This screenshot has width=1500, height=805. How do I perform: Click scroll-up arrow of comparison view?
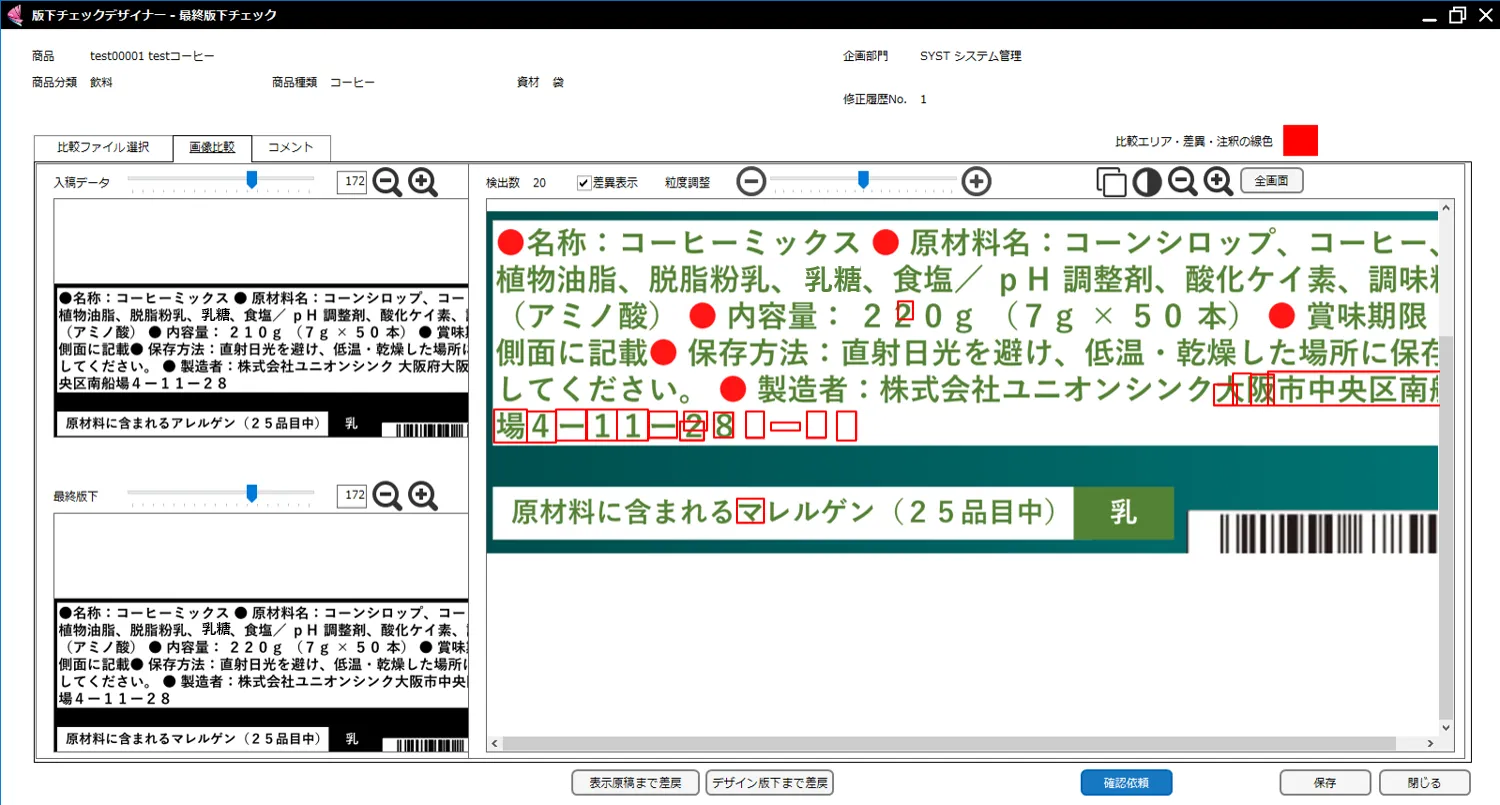1446,210
